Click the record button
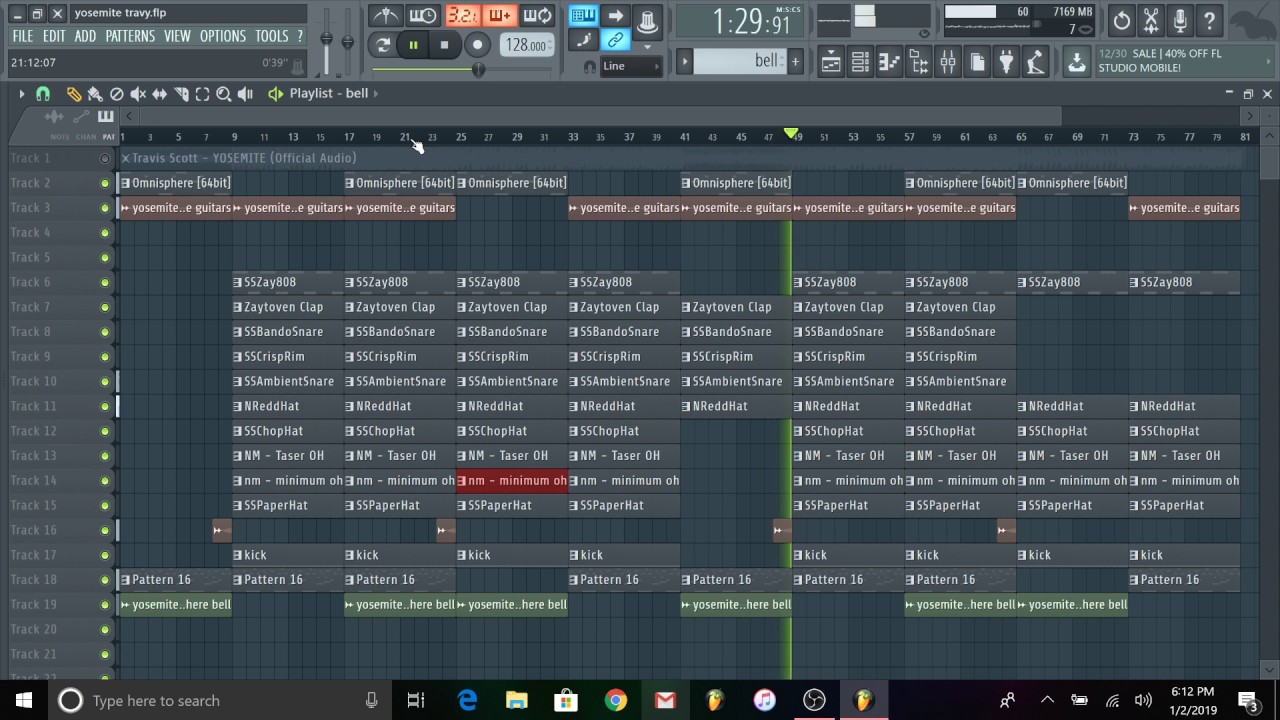This screenshot has height=720, width=1280. click(477, 45)
